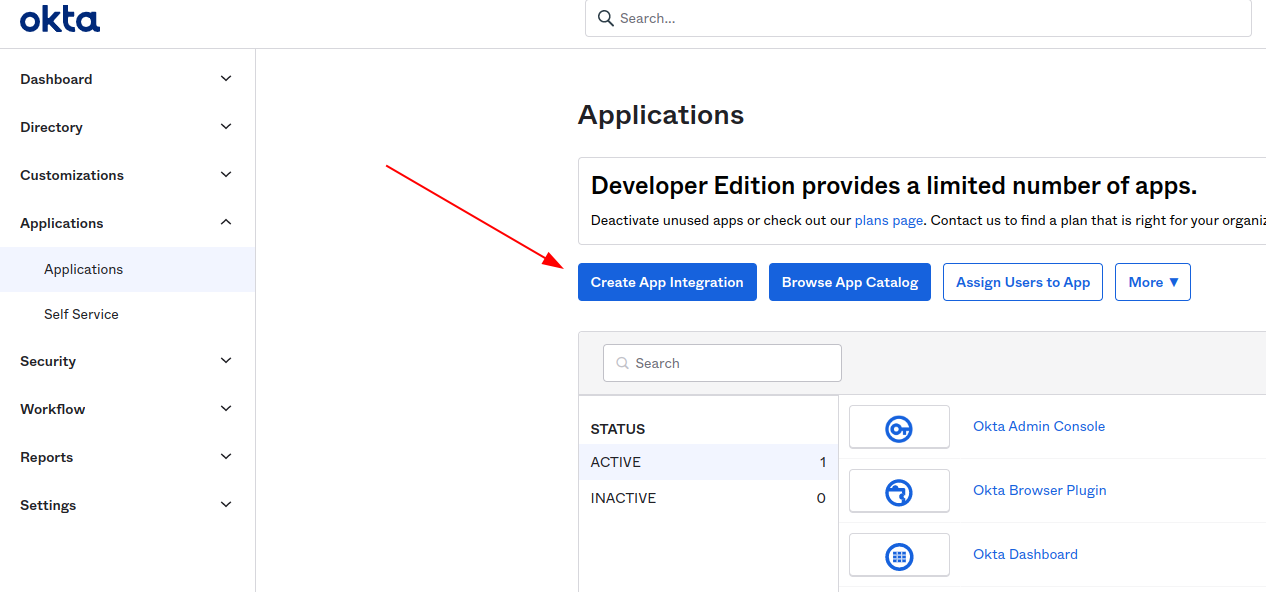This screenshot has width=1266, height=592.
Task: Click Assign Users to App button
Action: point(1023,282)
